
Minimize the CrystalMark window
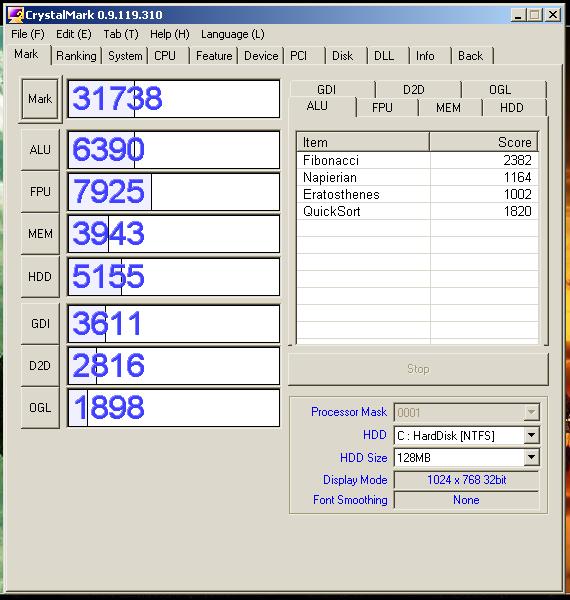pos(518,15)
